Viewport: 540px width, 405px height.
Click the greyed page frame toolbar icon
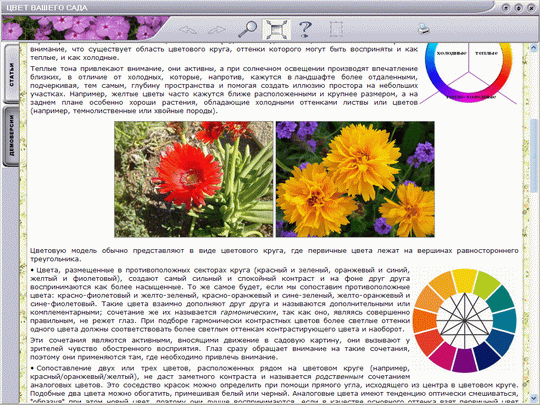(336, 30)
